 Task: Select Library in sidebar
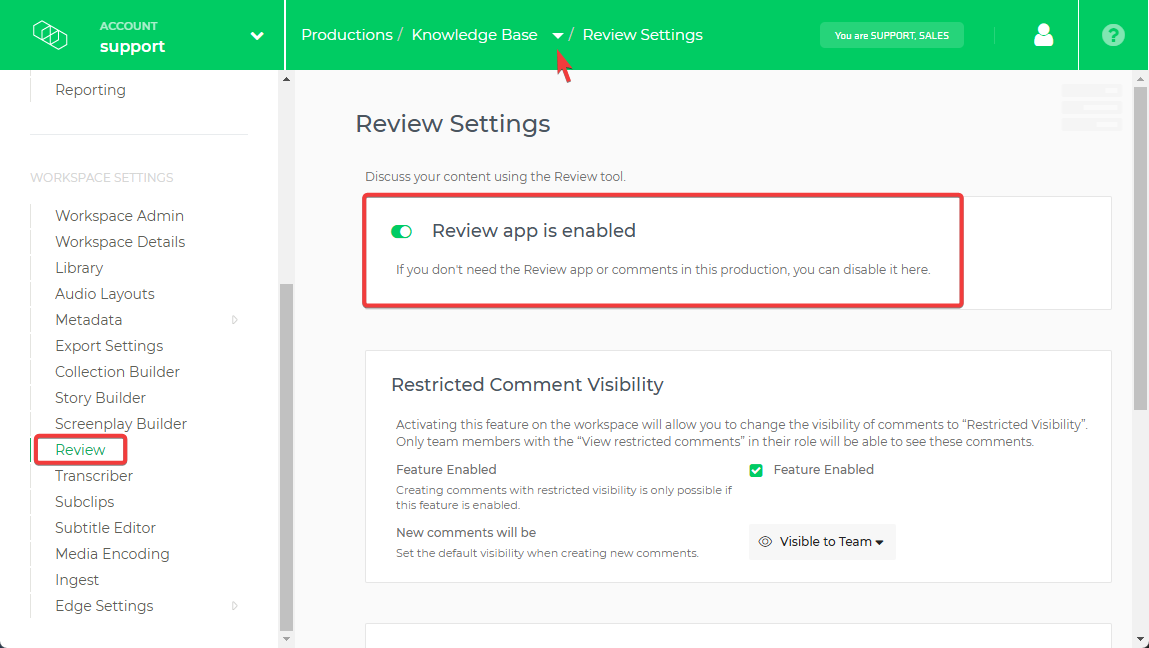click(79, 268)
